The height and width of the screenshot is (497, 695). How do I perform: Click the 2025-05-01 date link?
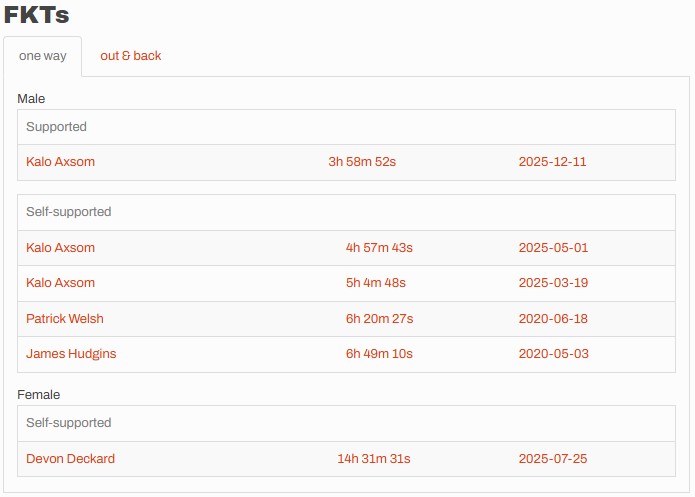coord(553,248)
